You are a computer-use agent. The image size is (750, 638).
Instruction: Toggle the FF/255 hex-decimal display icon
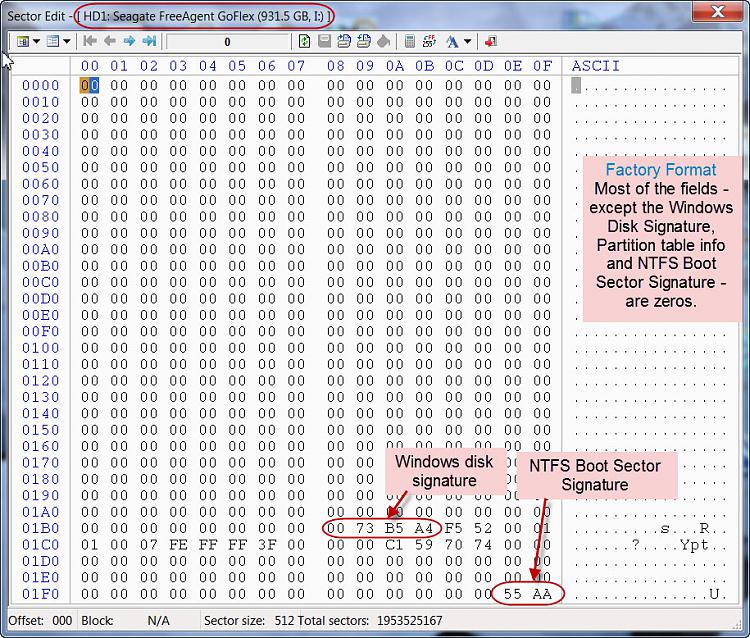coord(430,42)
